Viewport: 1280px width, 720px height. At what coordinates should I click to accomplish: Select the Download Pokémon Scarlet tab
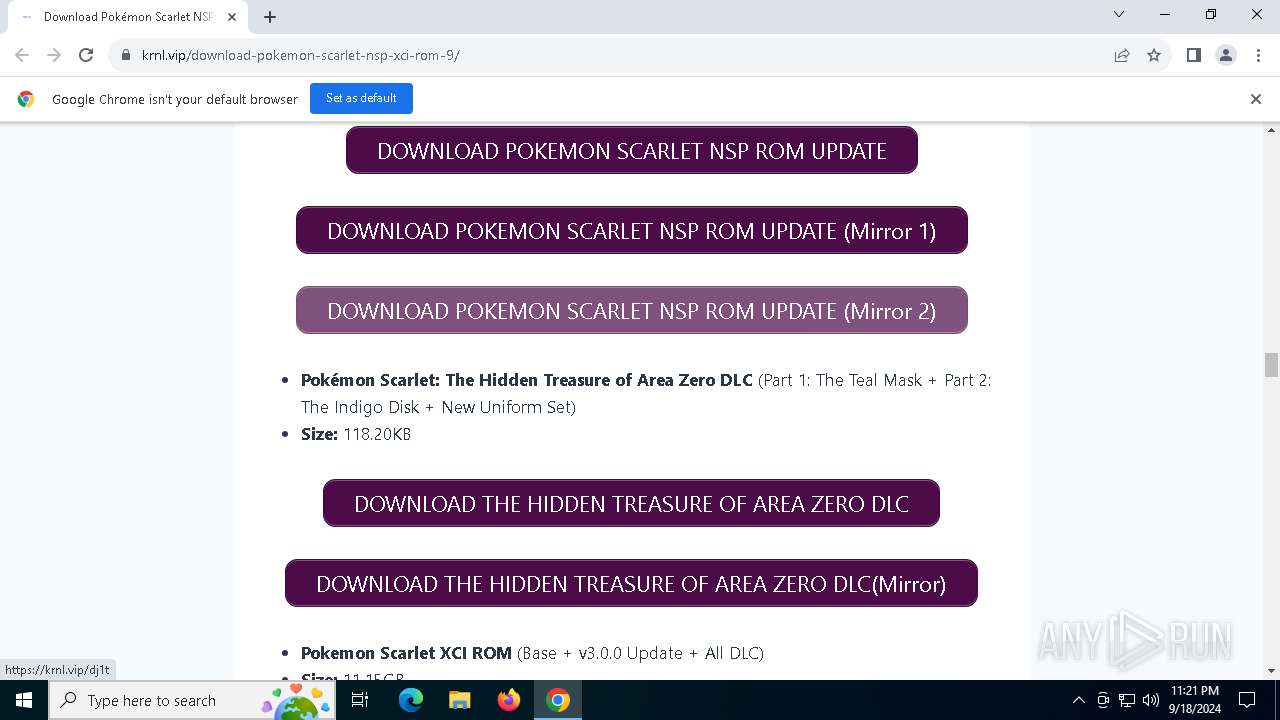(128, 17)
